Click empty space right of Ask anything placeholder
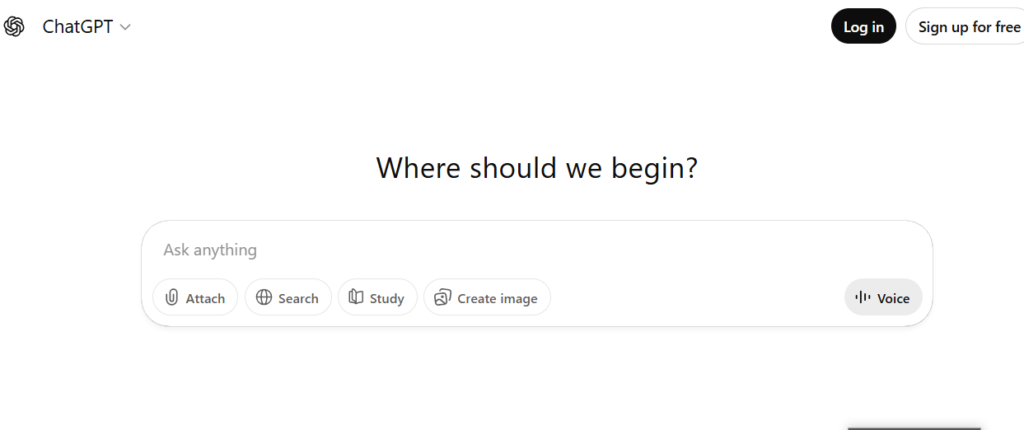 600,250
